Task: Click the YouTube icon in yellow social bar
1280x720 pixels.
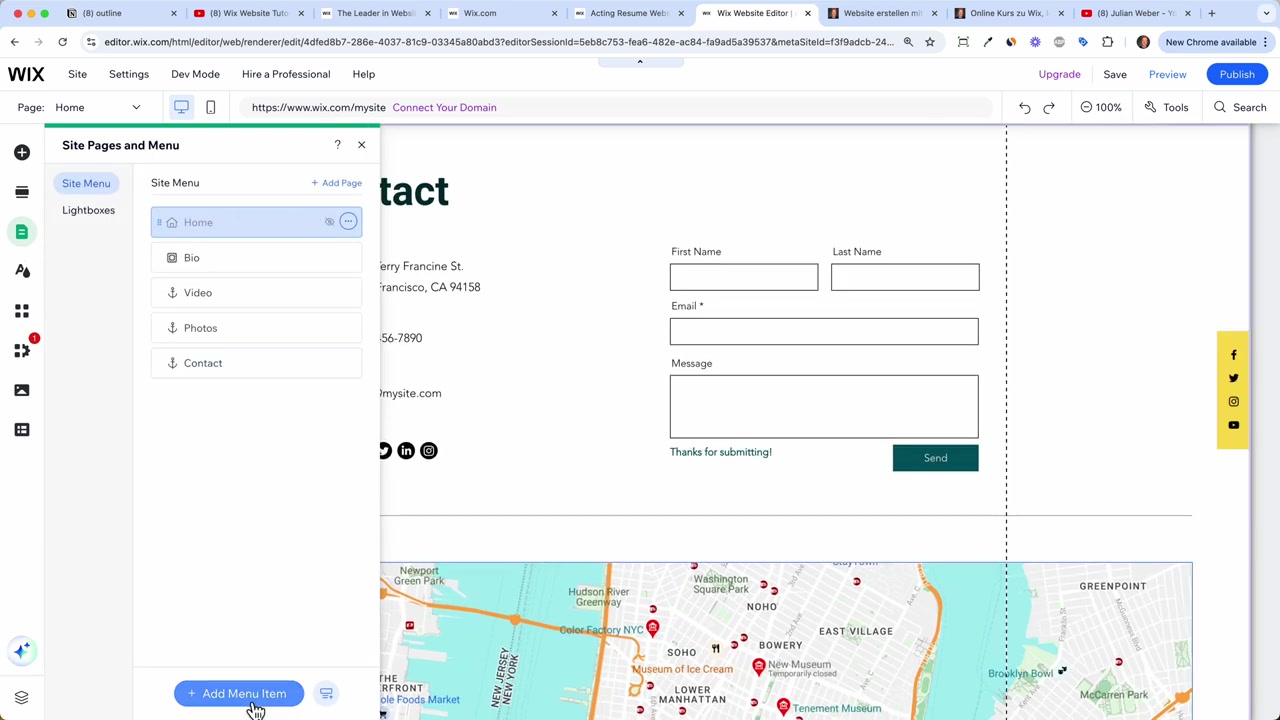Action: pyautogui.click(x=1233, y=425)
